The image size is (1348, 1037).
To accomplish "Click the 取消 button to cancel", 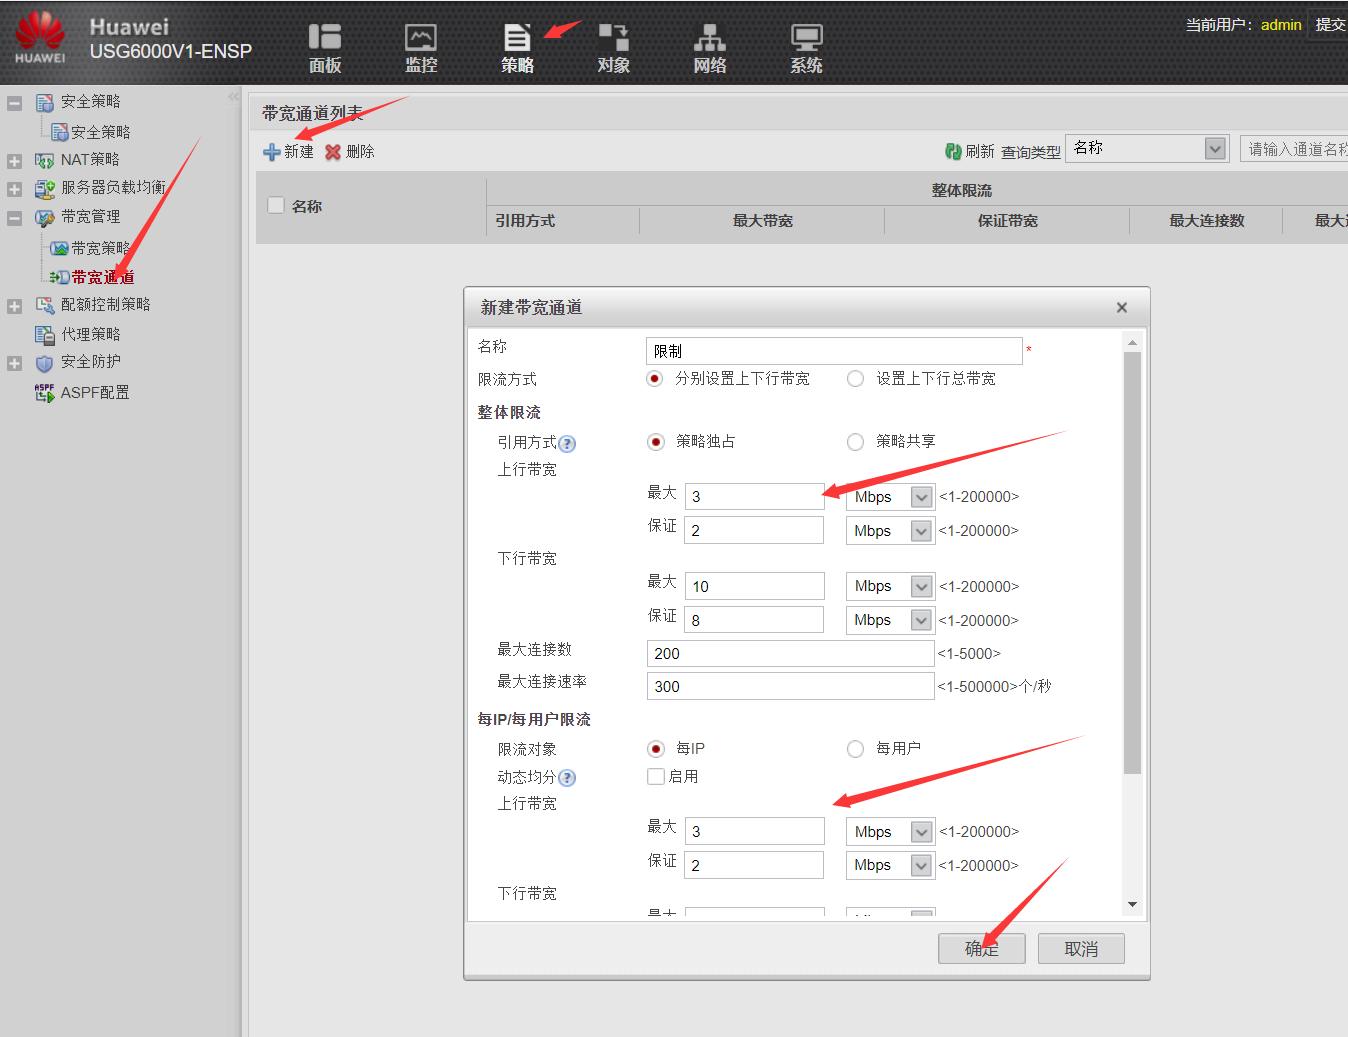I will point(1080,948).
